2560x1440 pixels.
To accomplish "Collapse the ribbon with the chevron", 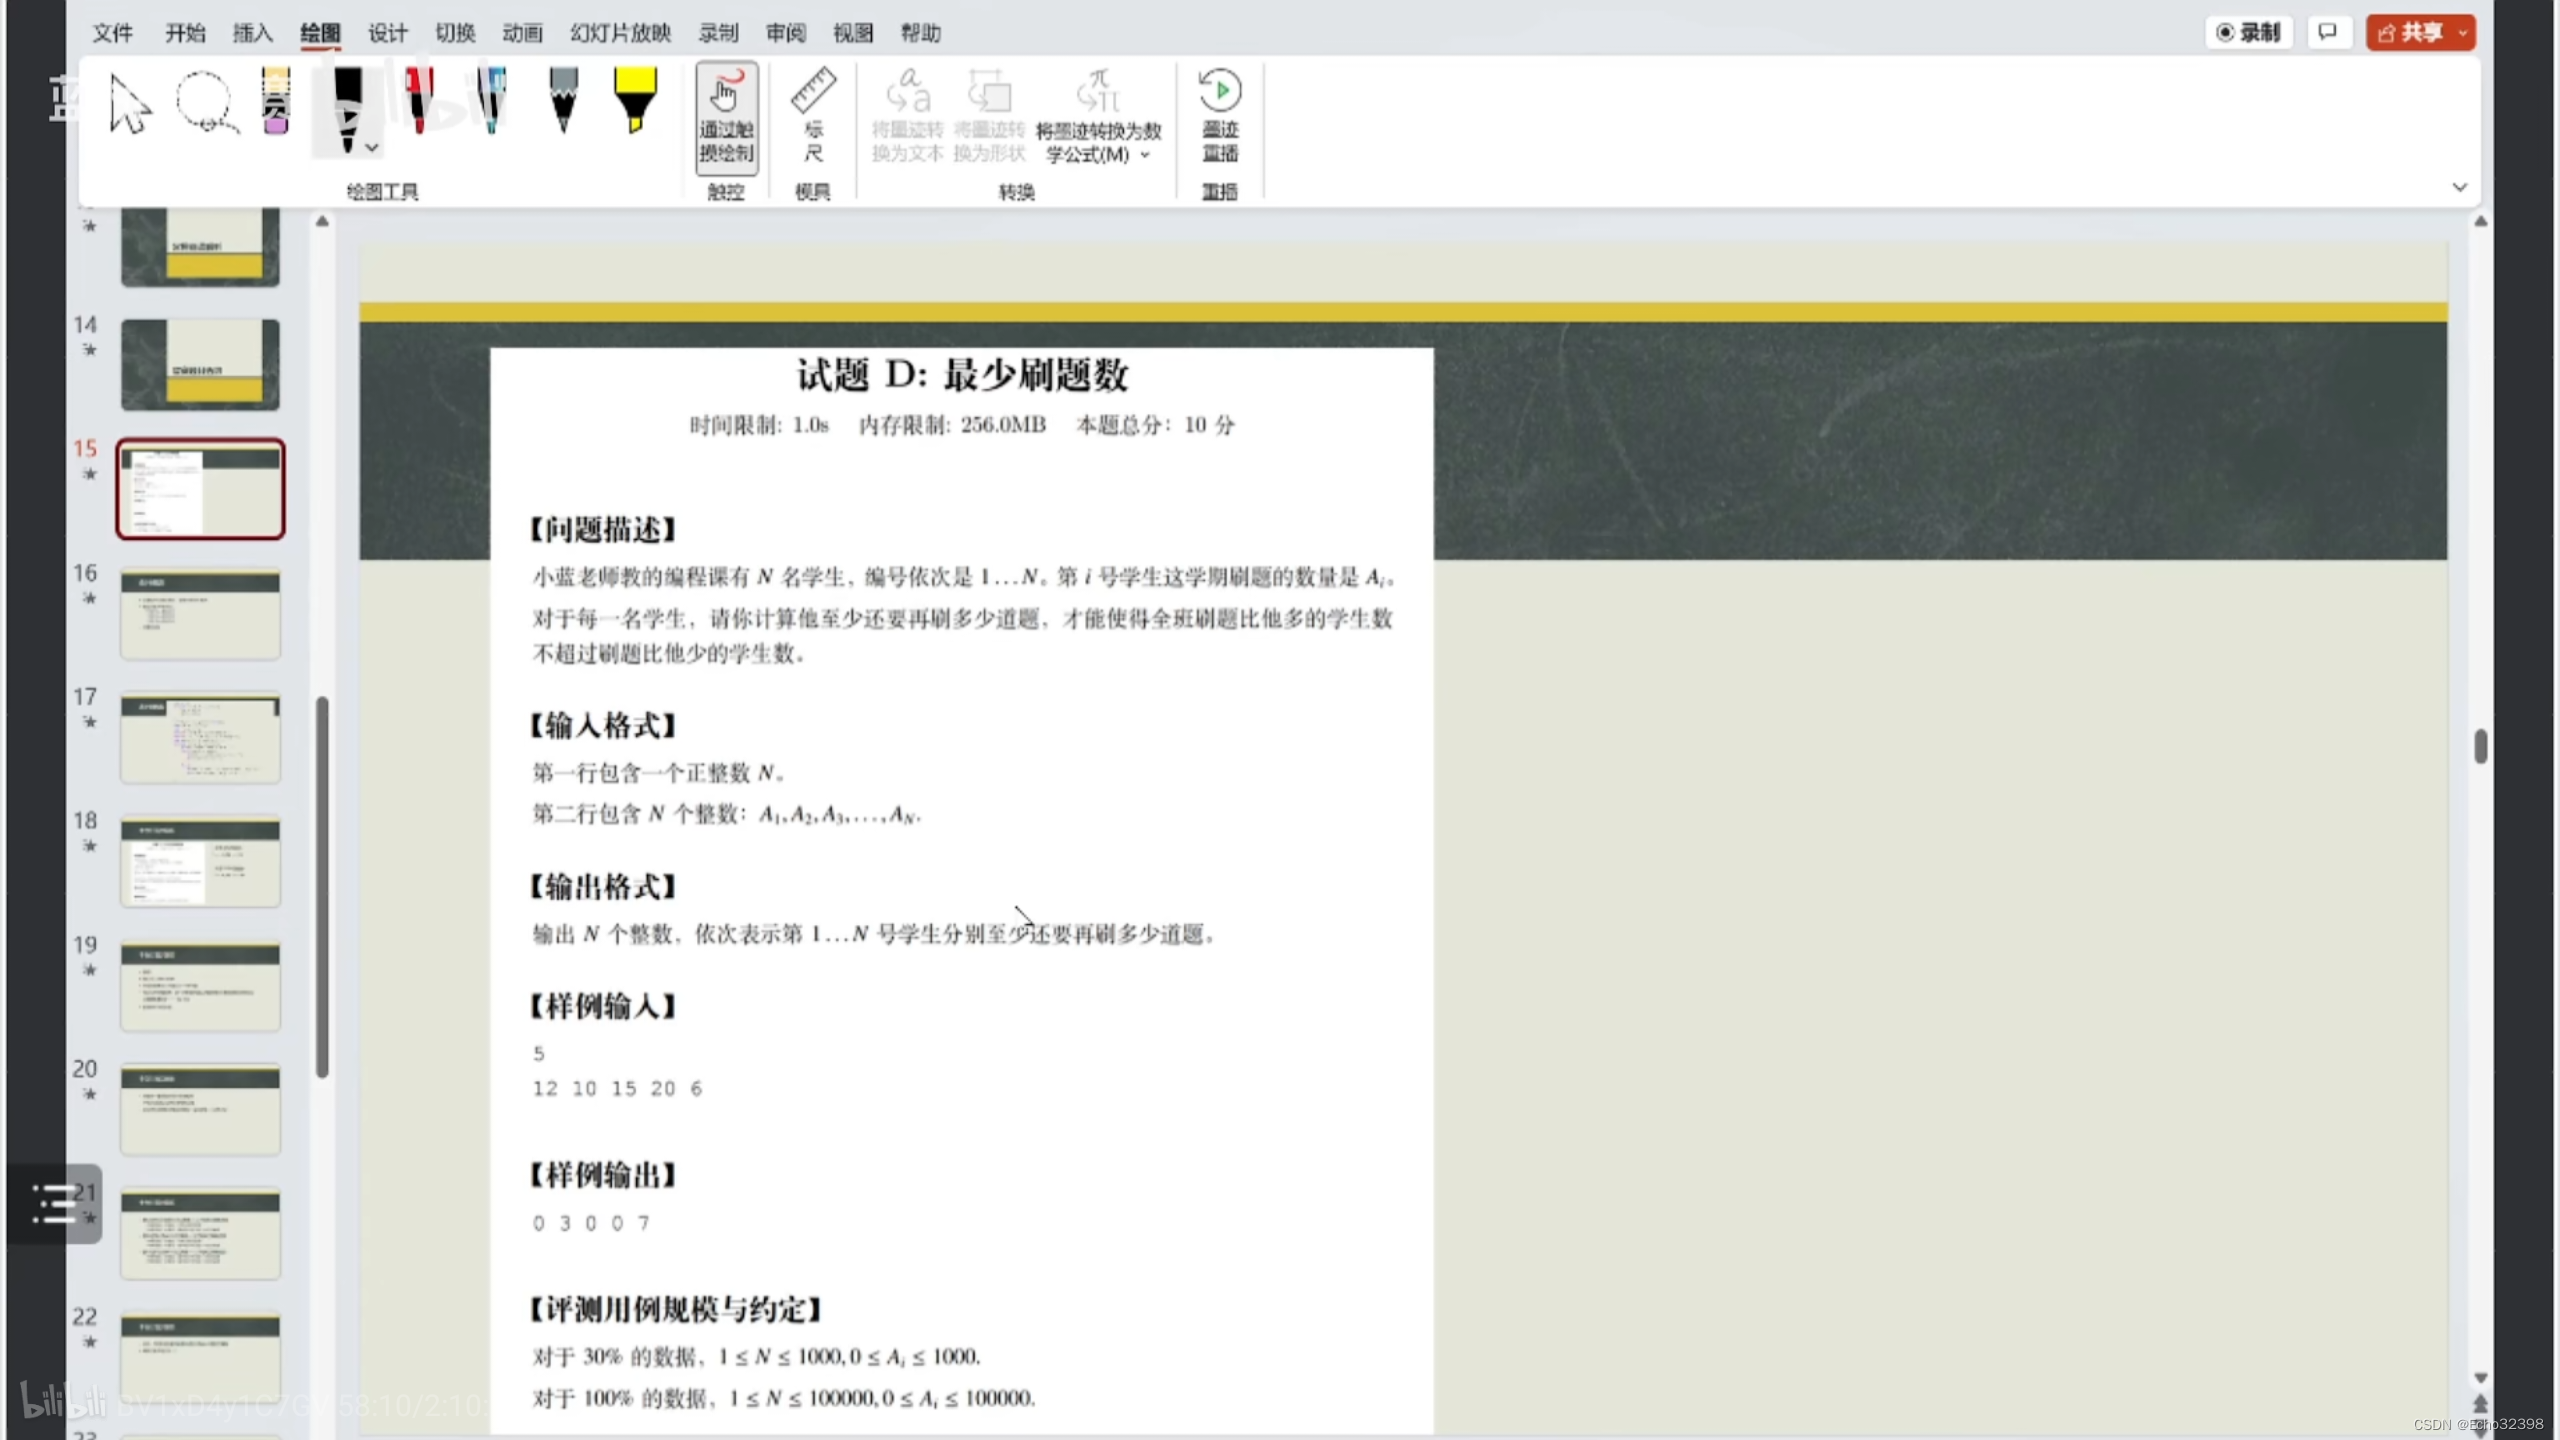I will pos(2460,187).
